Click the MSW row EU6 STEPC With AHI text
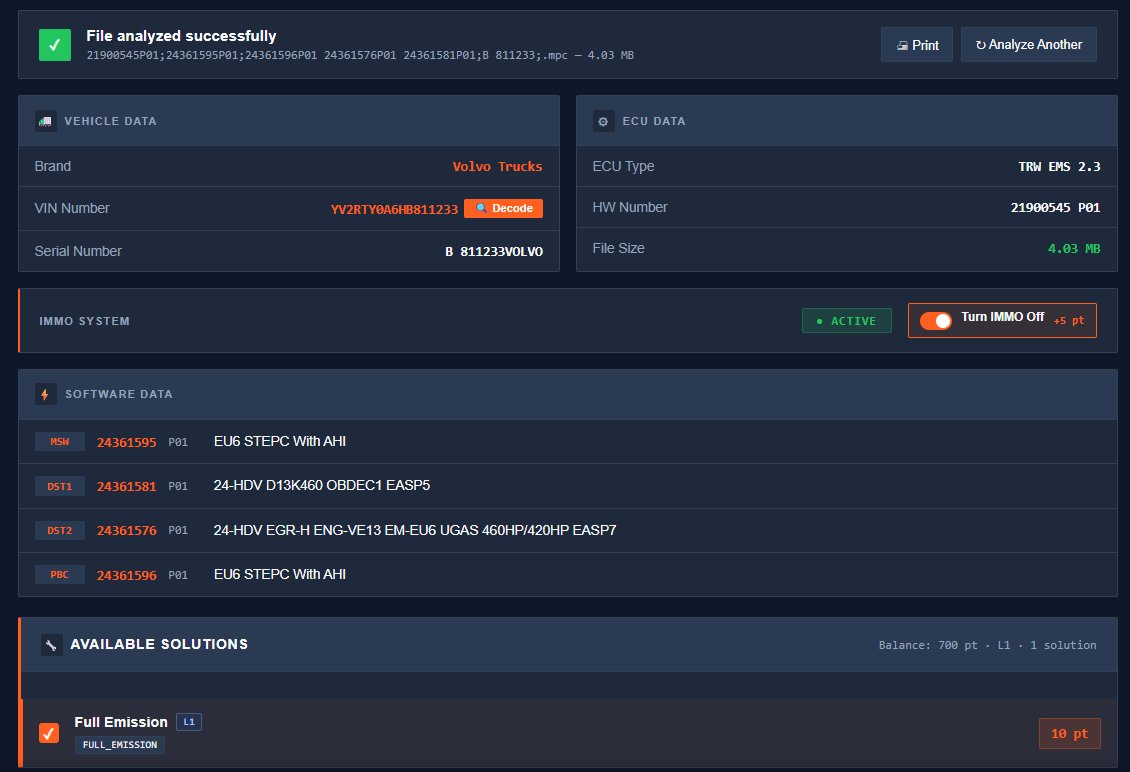Screen dimensions: 1130x772 coord(280,441)
